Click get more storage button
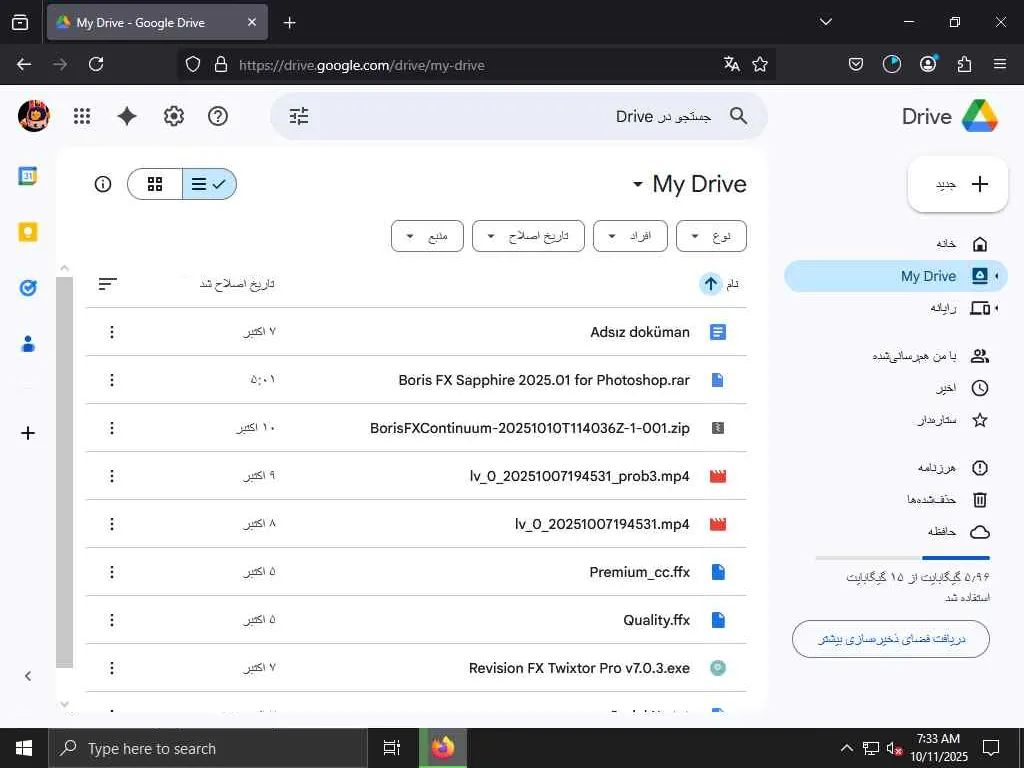The height and width of the screenshot is (768, 1024). coord(891,639)
